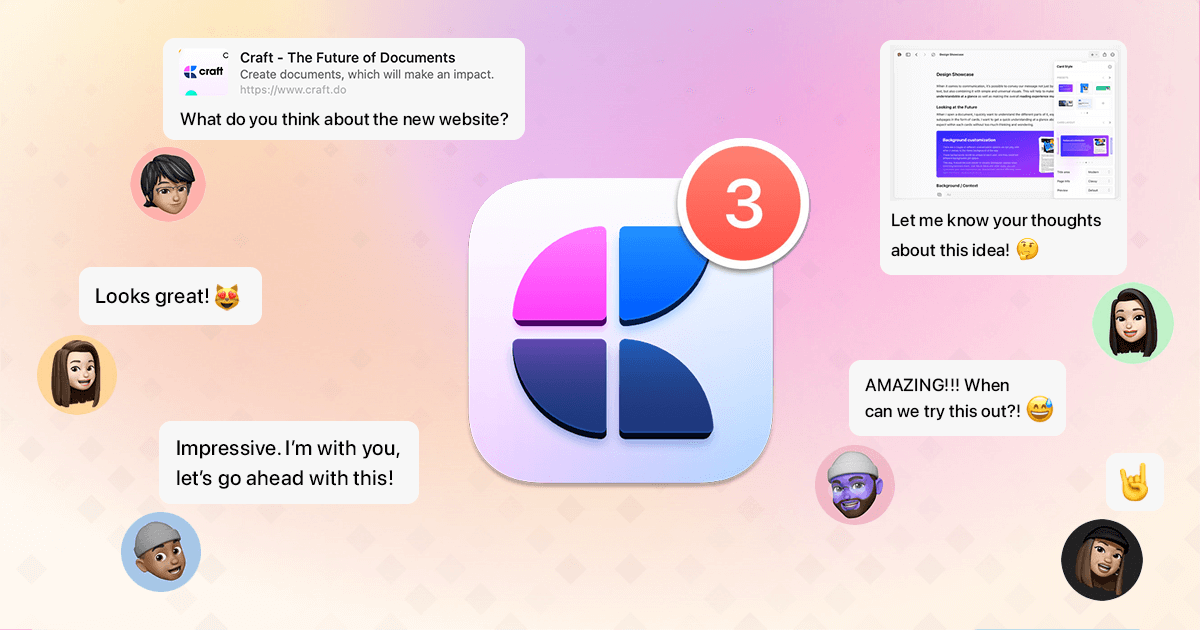Viewport: 1200px width, 630px height.
Task: Open the 'Craft - The Future of Documents' link title
Action: click(x=347, y=58)
